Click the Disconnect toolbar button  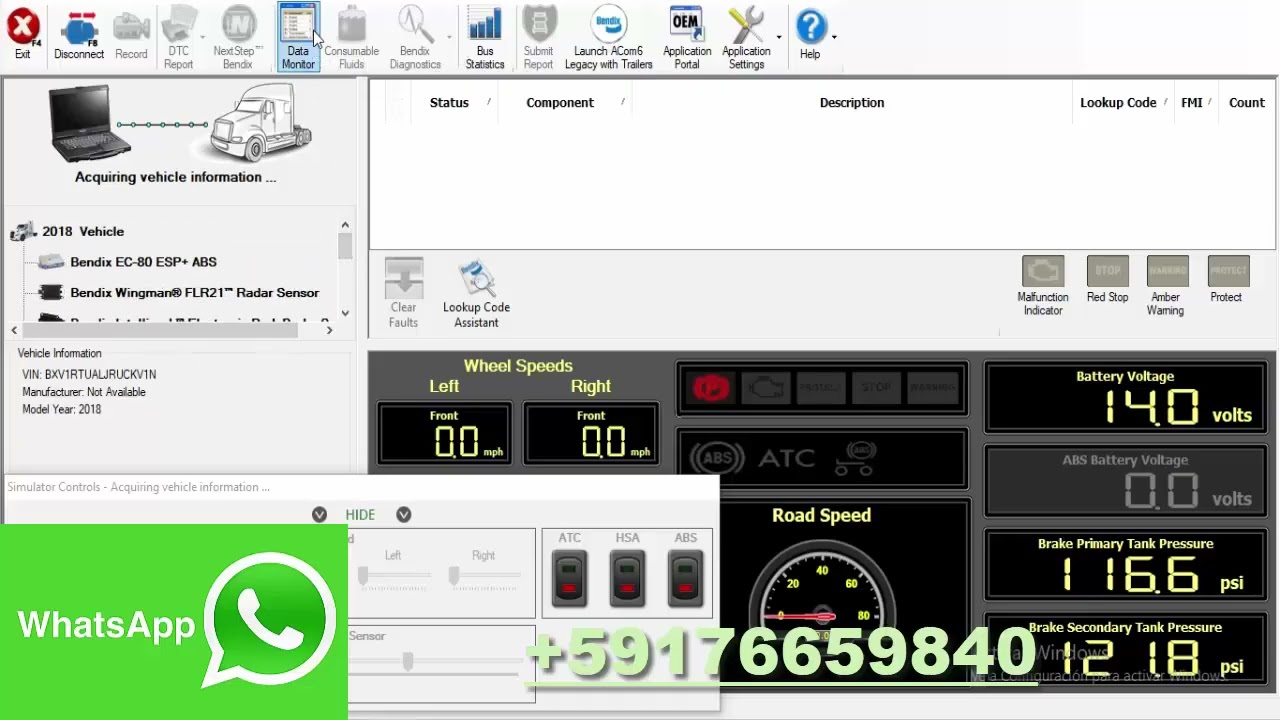click(x=79, y=35)
